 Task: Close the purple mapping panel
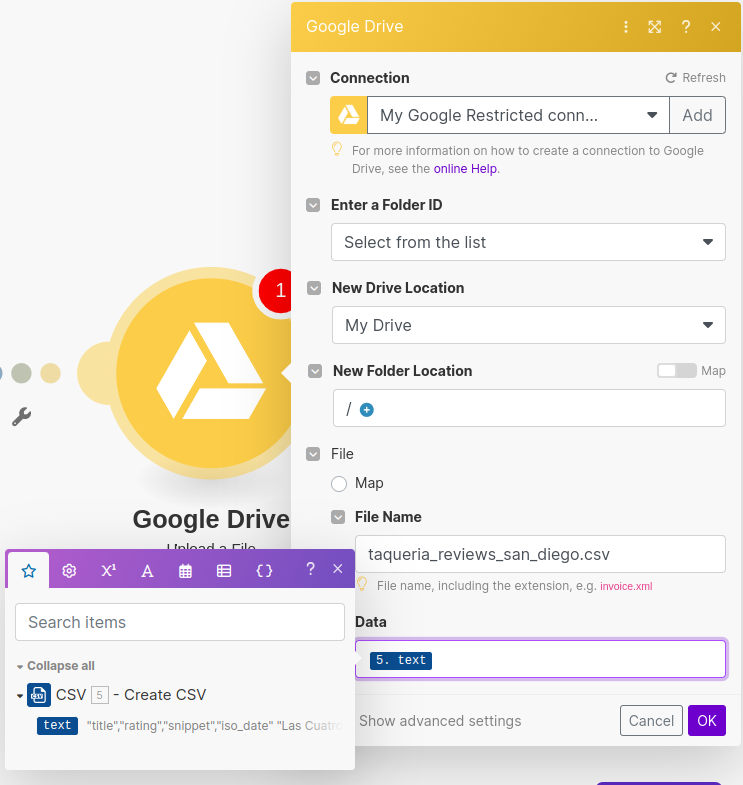[338, 569]
